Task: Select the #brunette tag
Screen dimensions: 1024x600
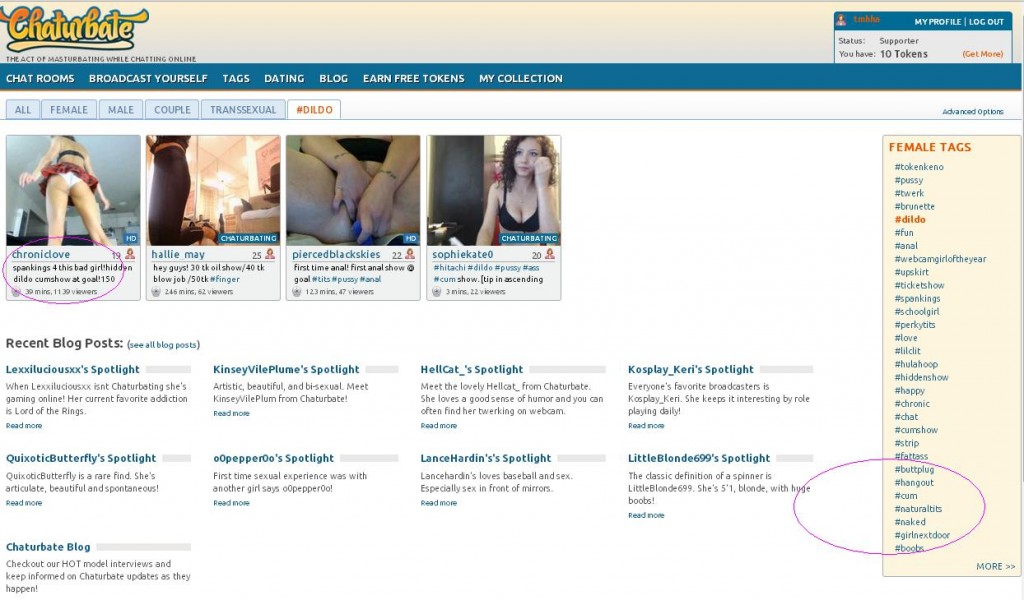Action: click(x=914, y=206)
